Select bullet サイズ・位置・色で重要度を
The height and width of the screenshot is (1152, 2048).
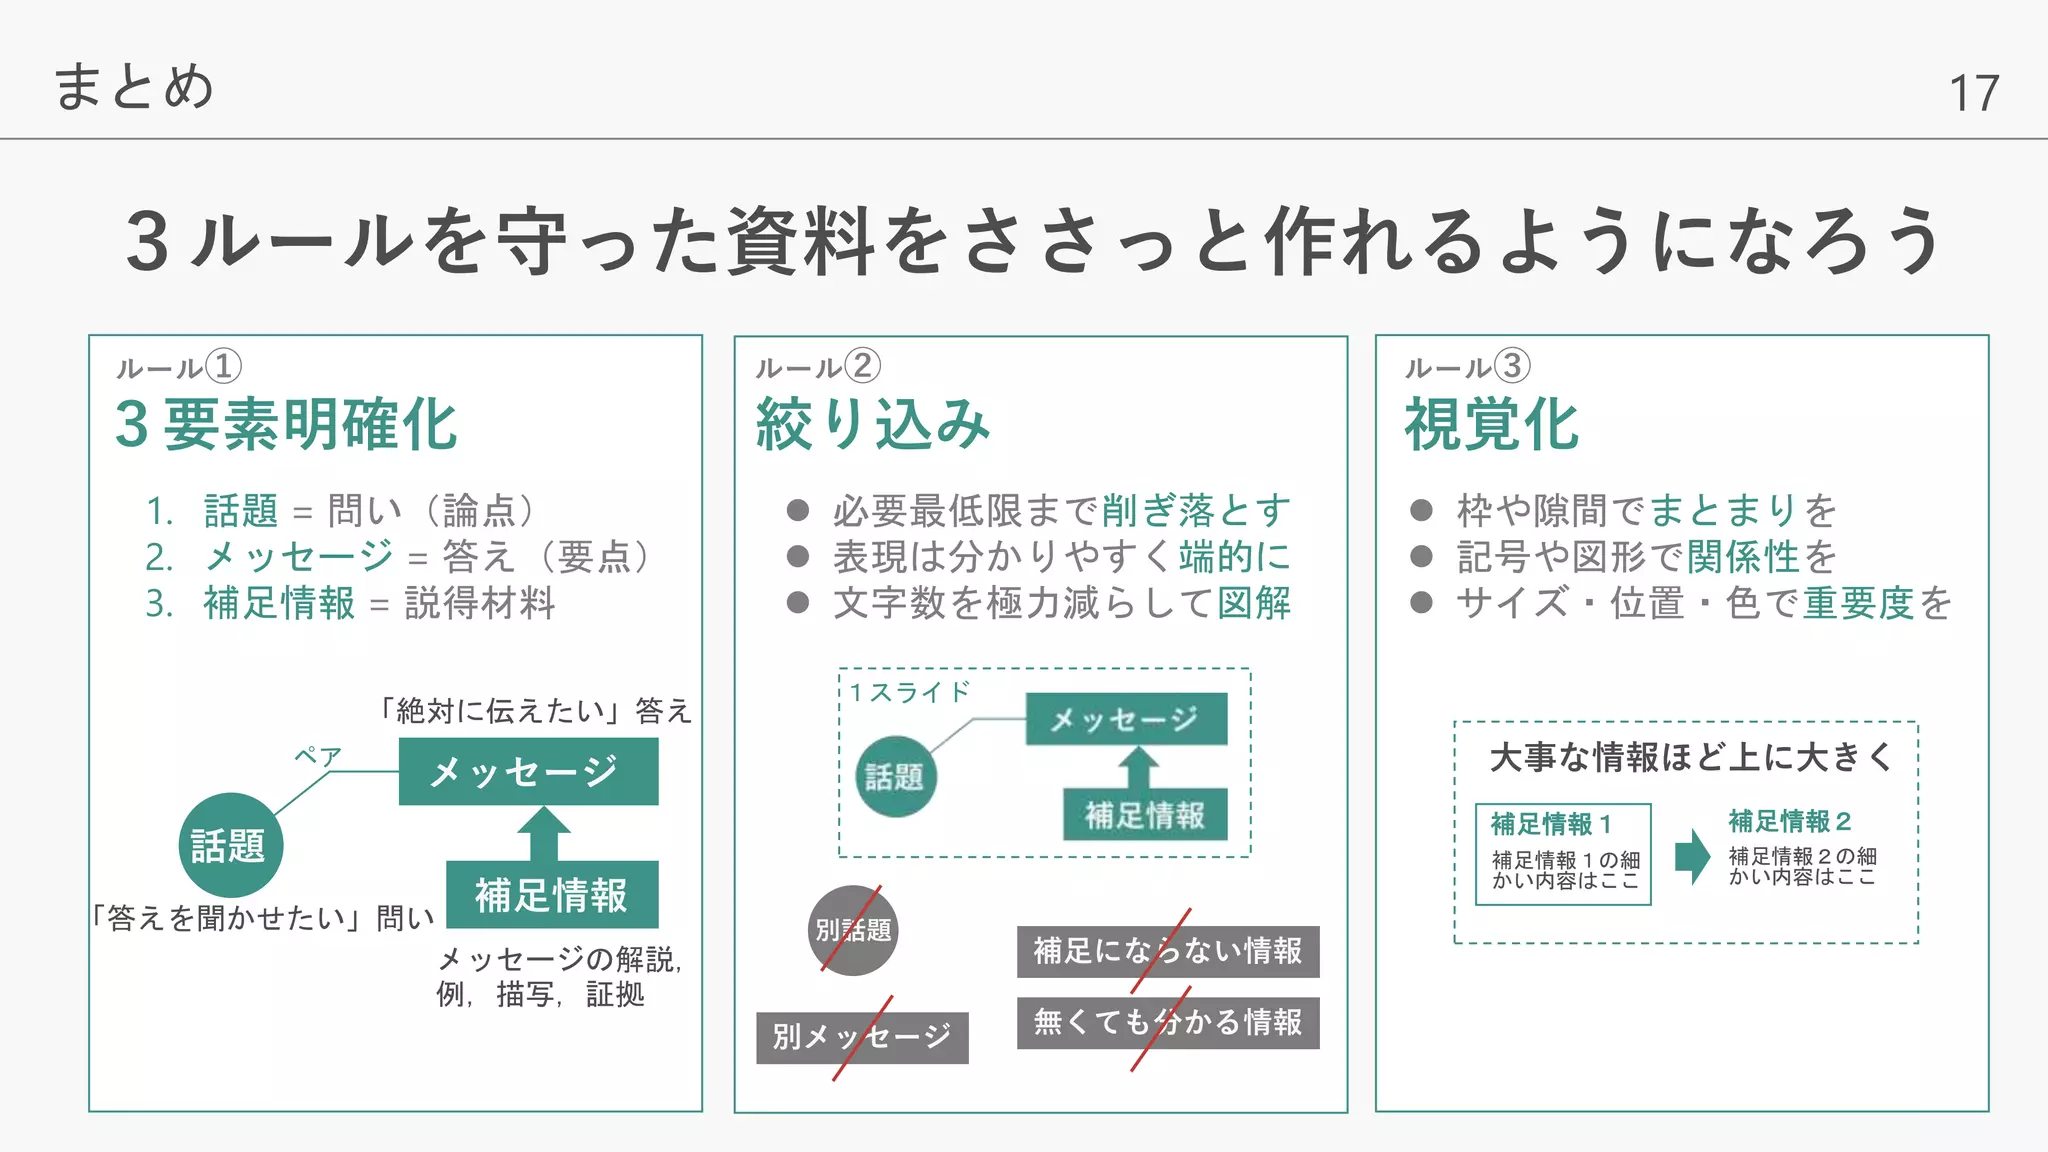click(1681, 603)
